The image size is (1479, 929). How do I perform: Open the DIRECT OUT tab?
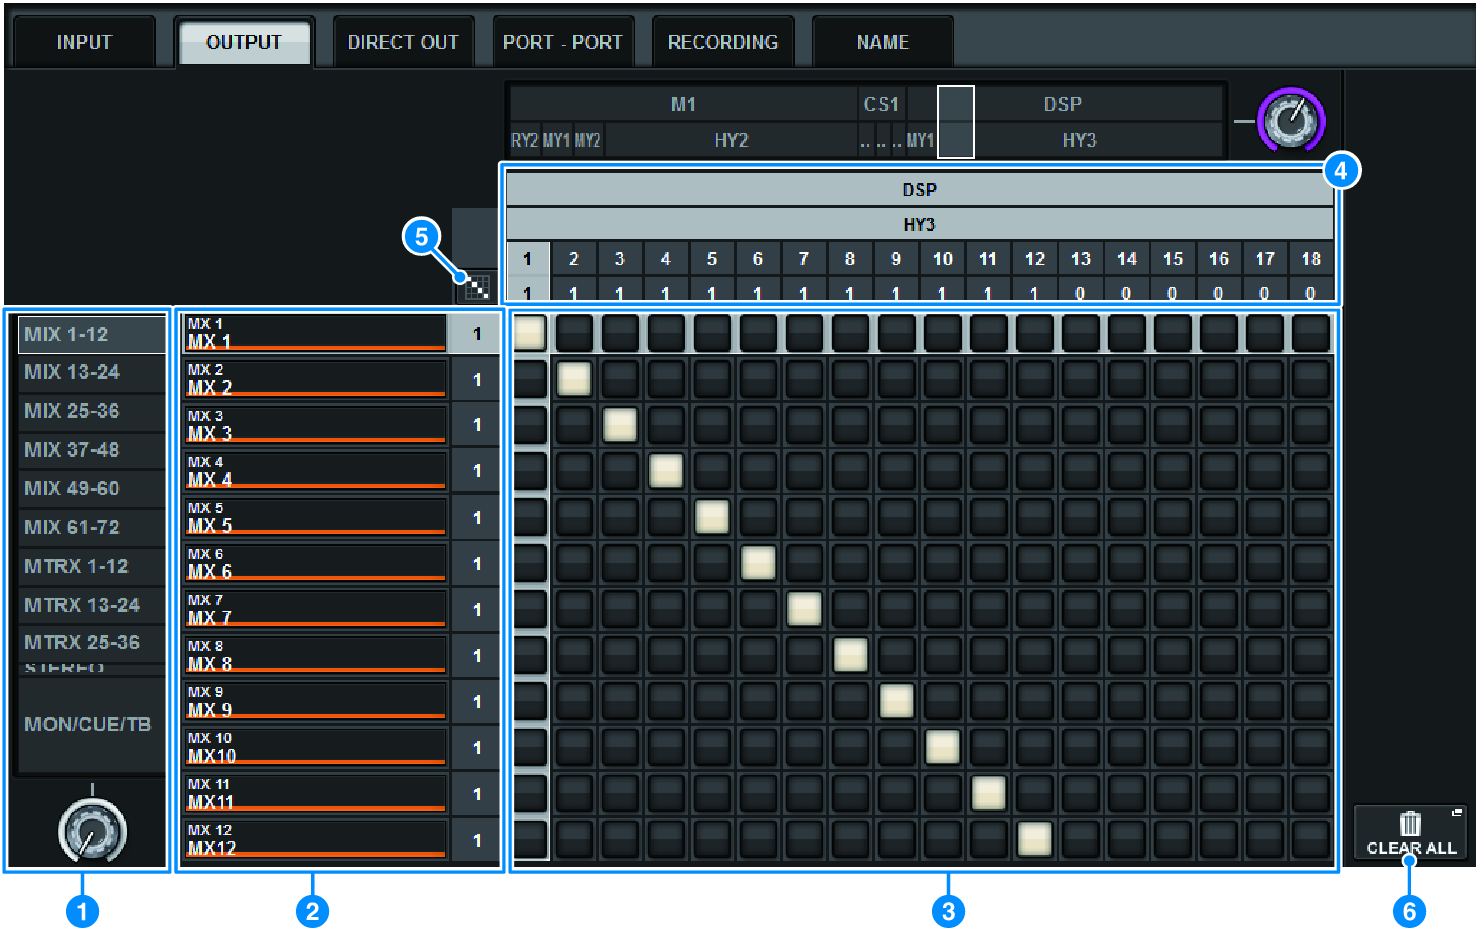[403, 41]
